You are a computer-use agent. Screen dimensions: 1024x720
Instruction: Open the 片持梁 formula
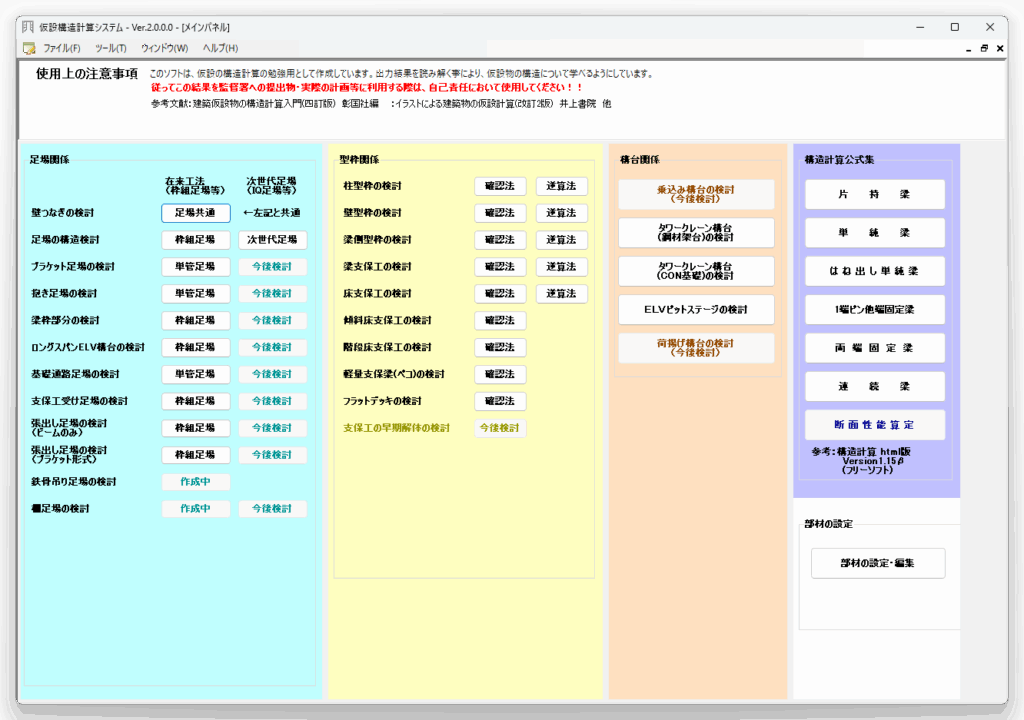point(874,194)
